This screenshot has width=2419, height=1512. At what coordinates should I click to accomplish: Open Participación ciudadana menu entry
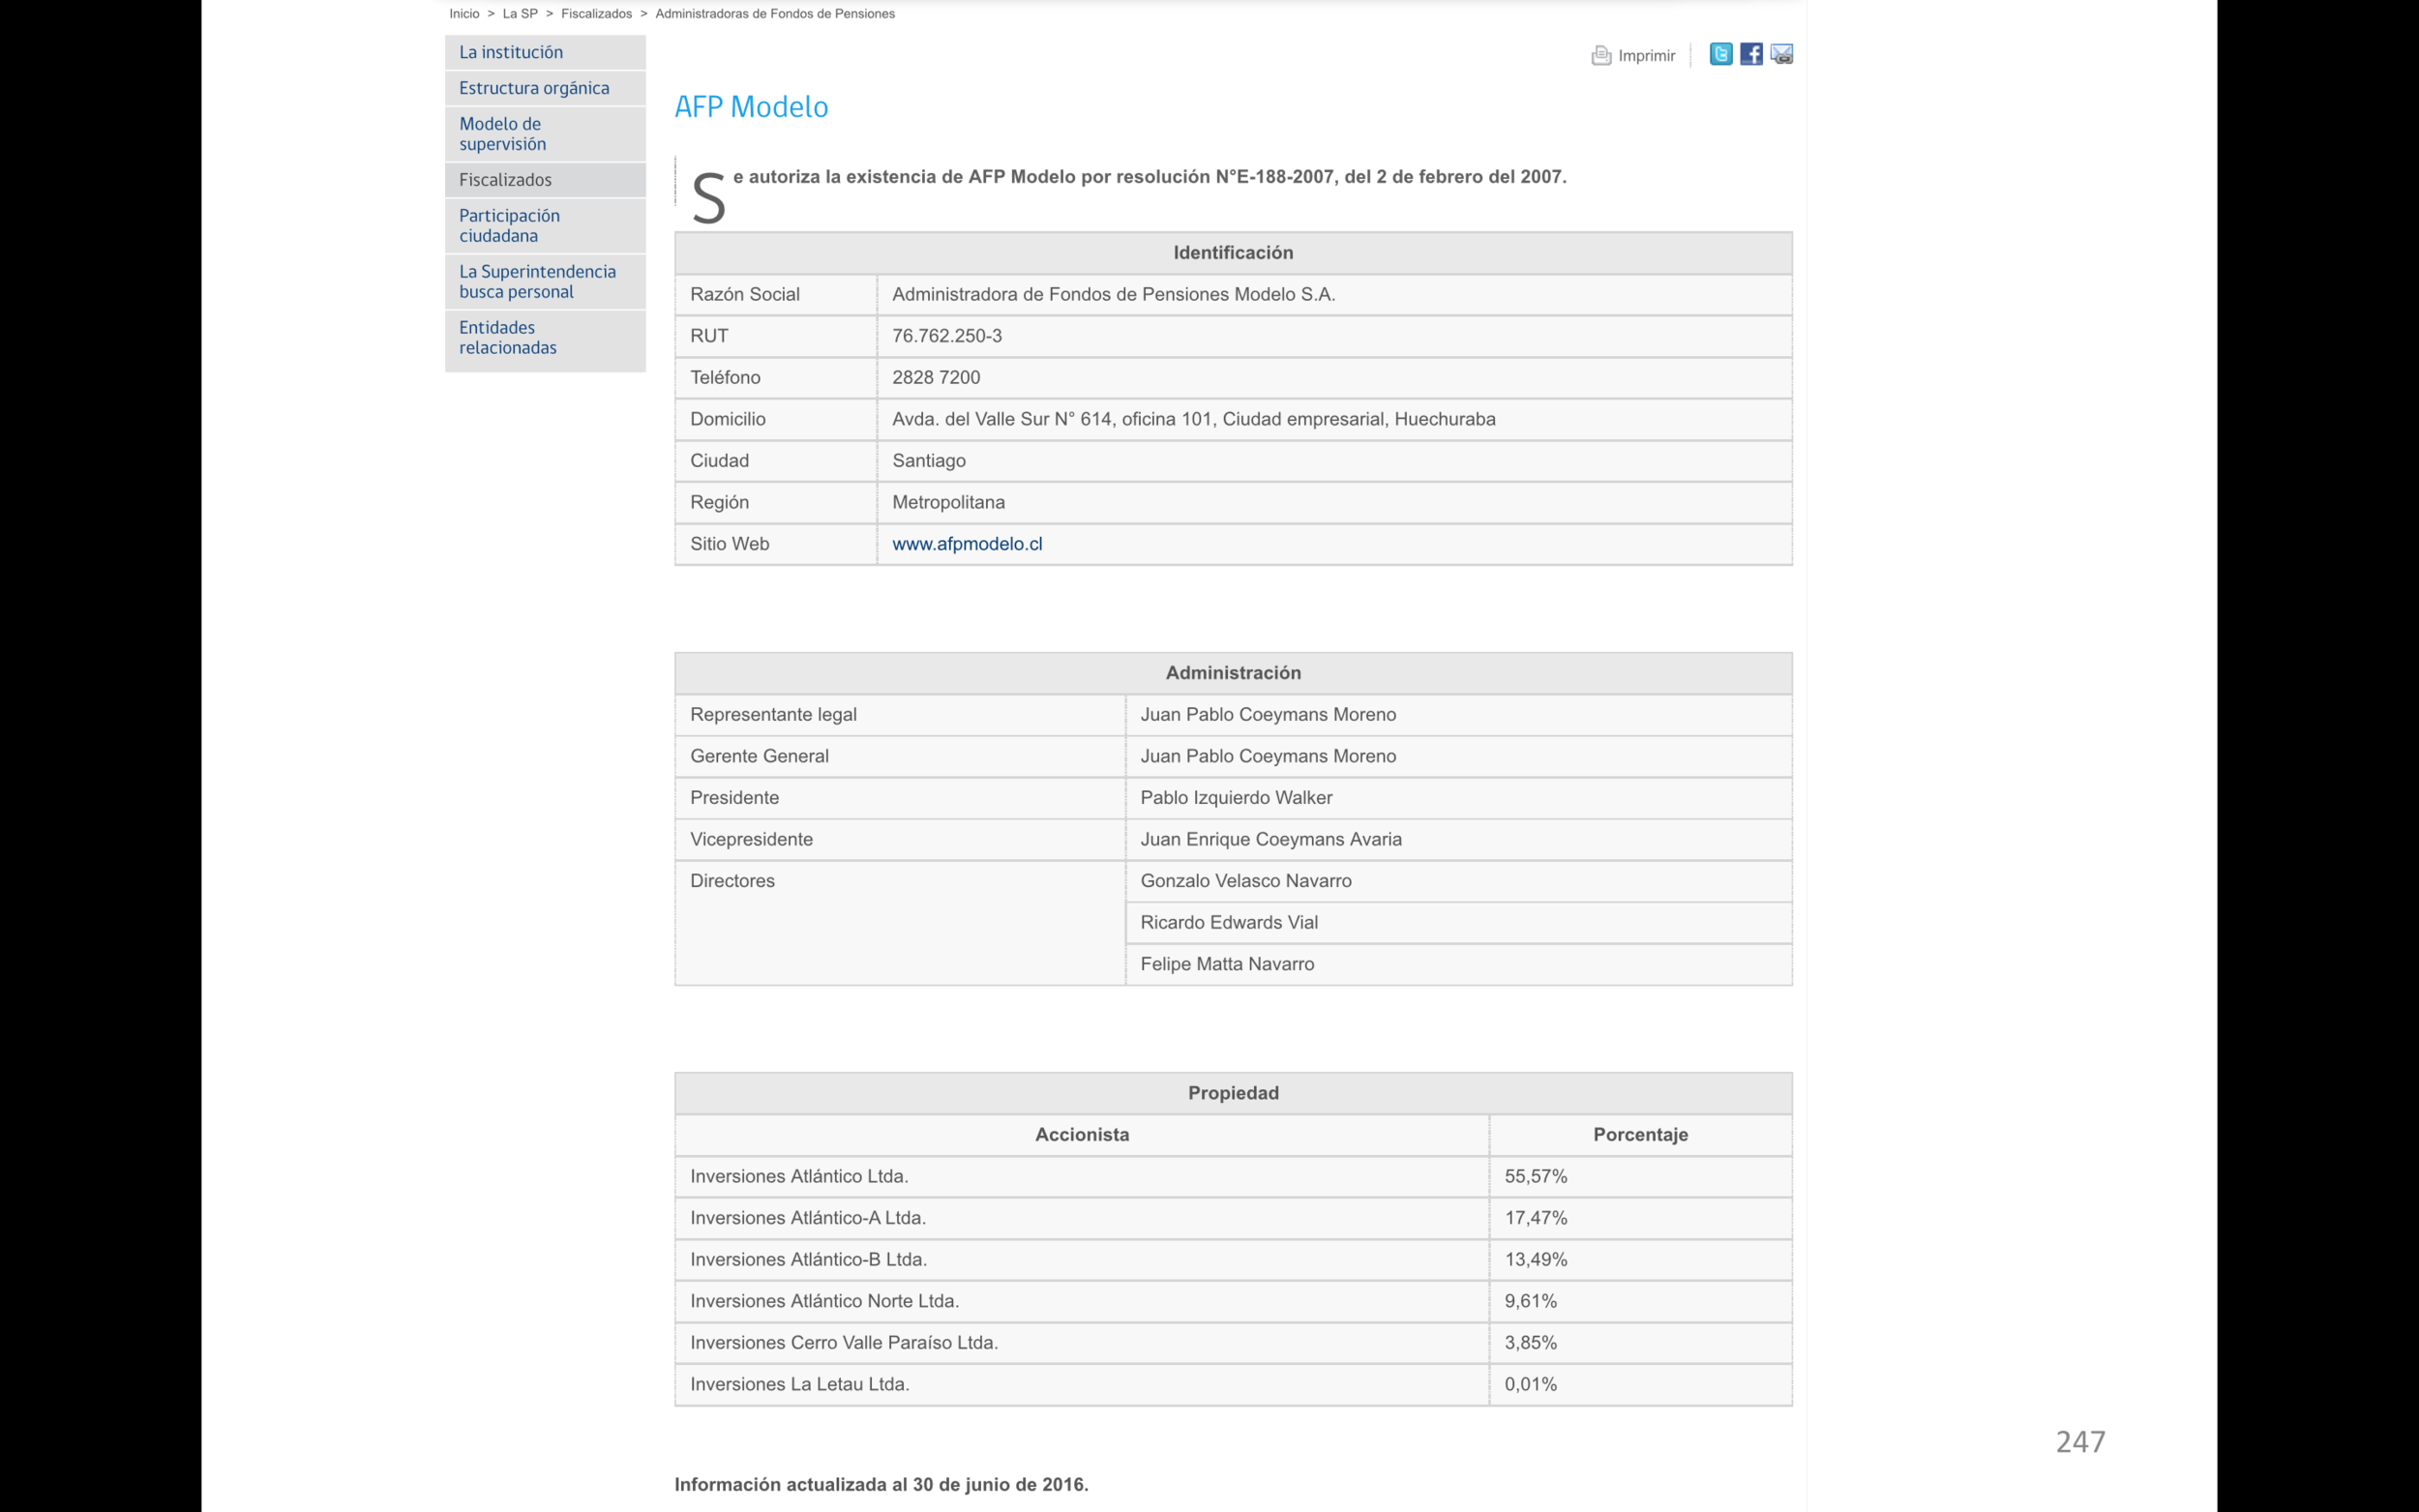coord(508,226)
